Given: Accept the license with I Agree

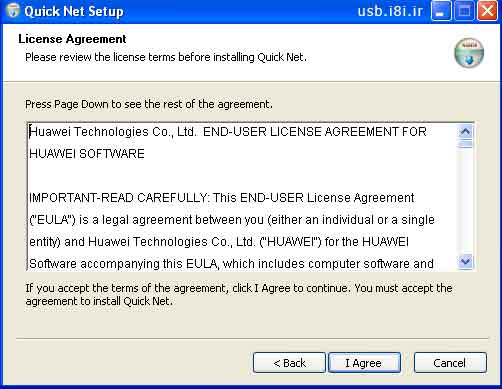Looking at the screenshot, I should pos(364,363).
